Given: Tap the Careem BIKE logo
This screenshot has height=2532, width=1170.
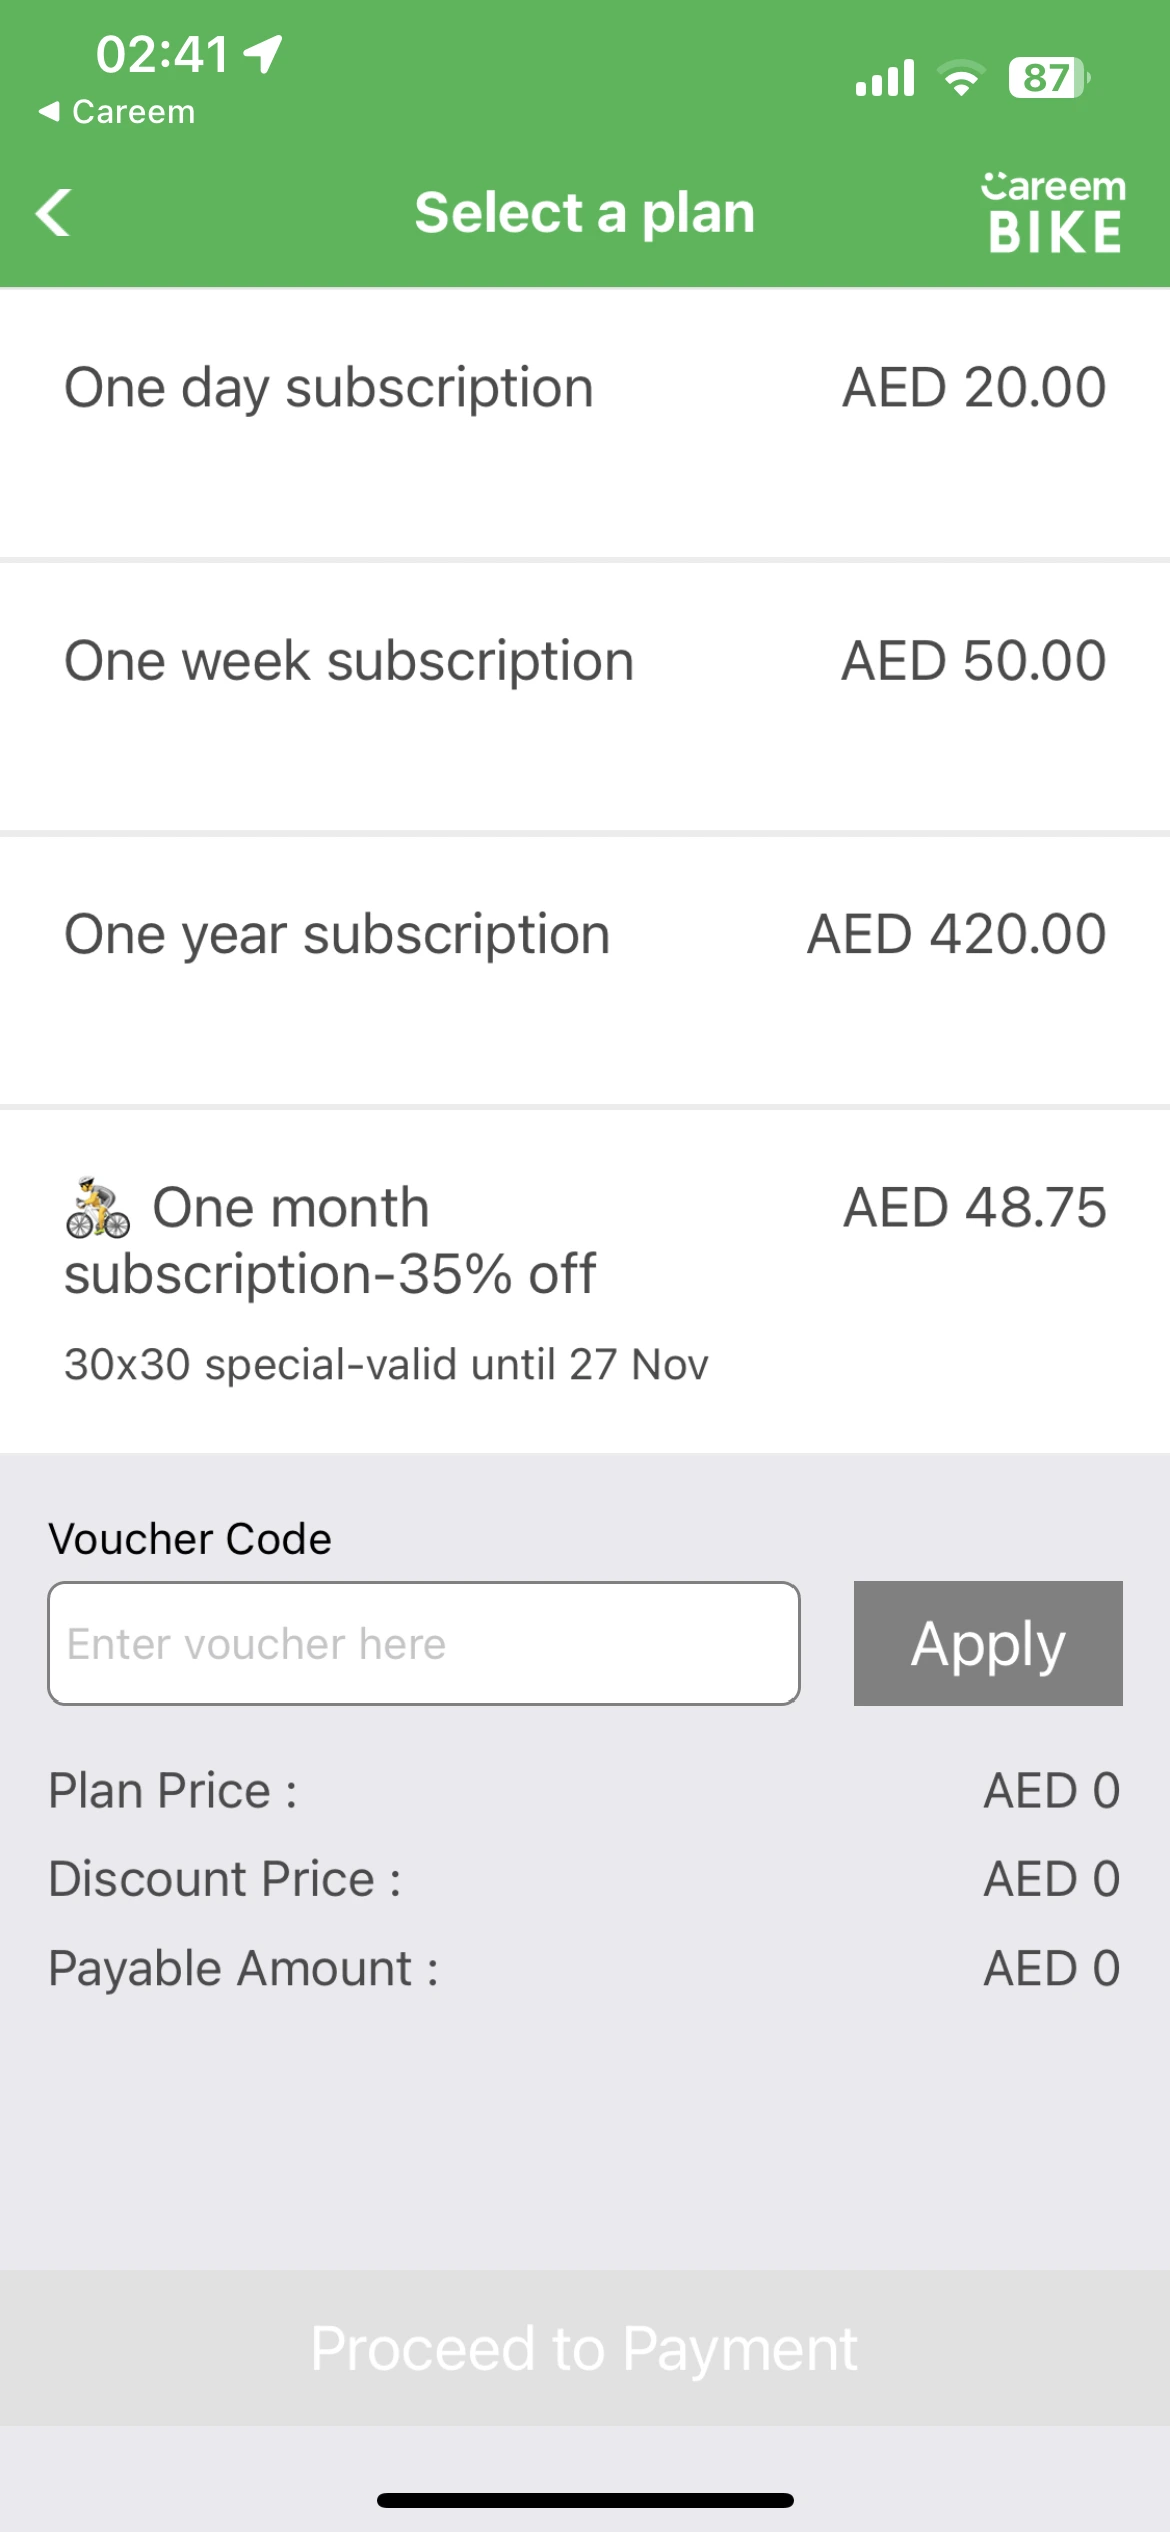Looking at the screenshot, I should pos(1054,212).
